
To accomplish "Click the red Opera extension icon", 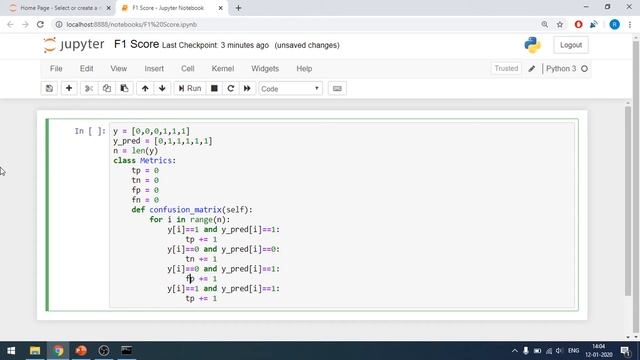I will [578, 24].
